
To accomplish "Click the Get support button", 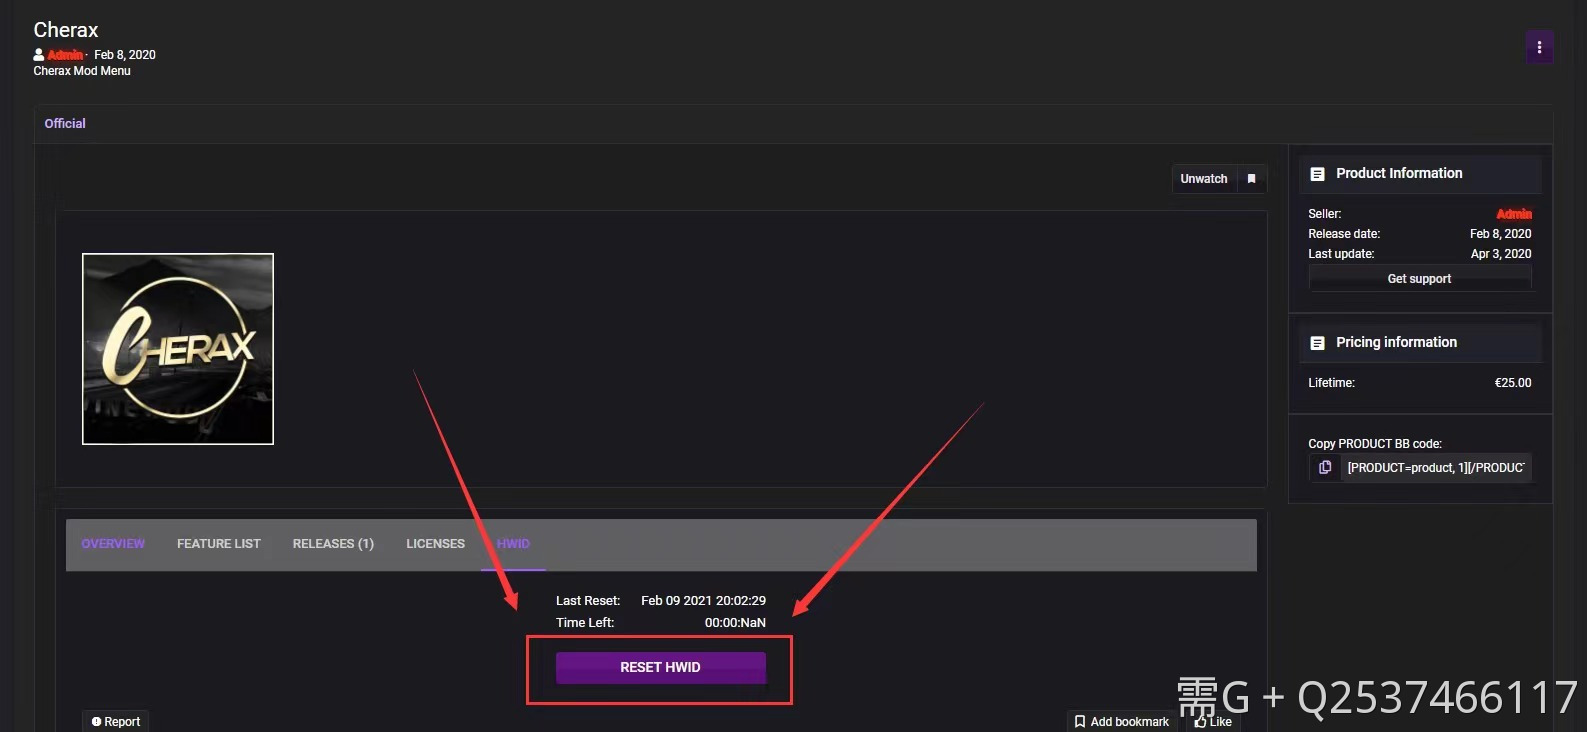I will [1419, 279].
